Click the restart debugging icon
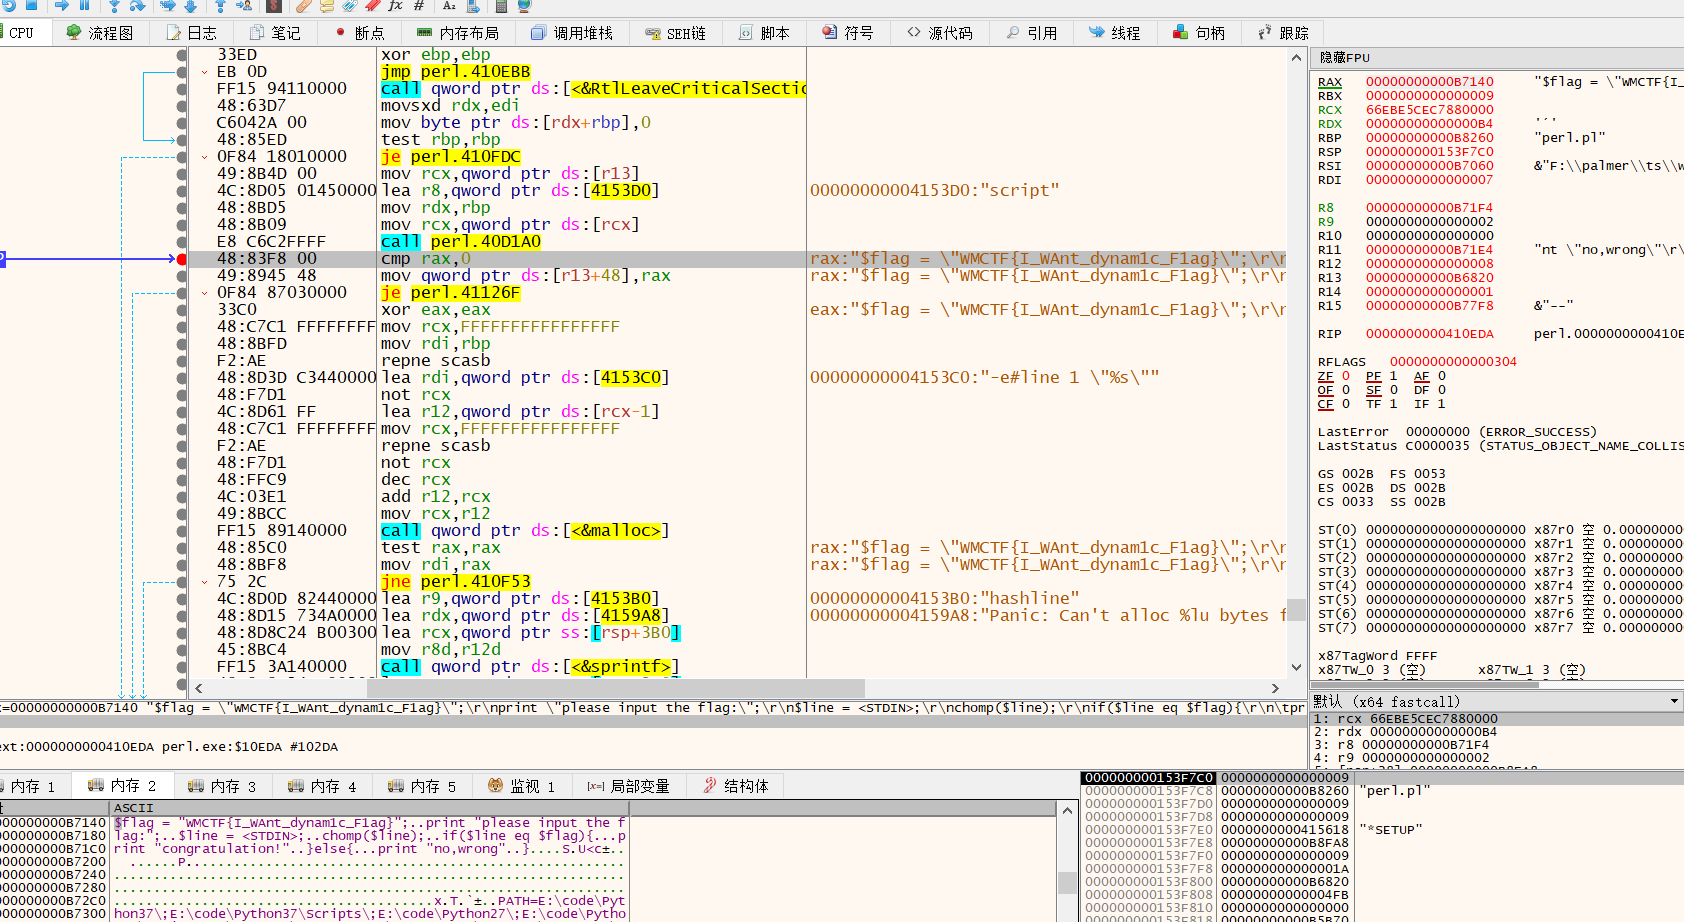1684x922 pixels. point(11,8)
